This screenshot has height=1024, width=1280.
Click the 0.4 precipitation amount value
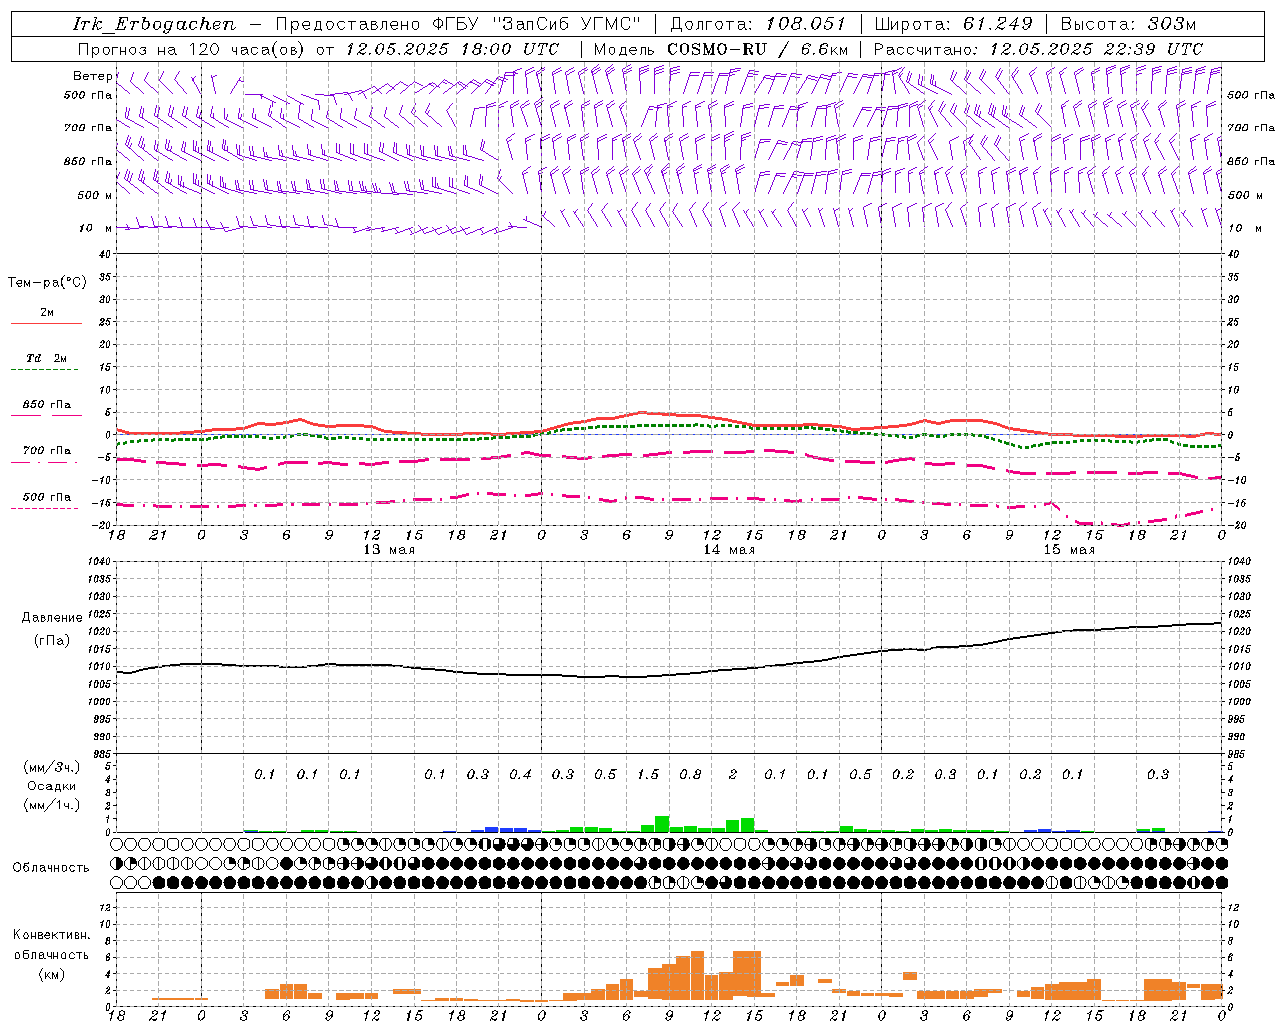coord(520,775)
